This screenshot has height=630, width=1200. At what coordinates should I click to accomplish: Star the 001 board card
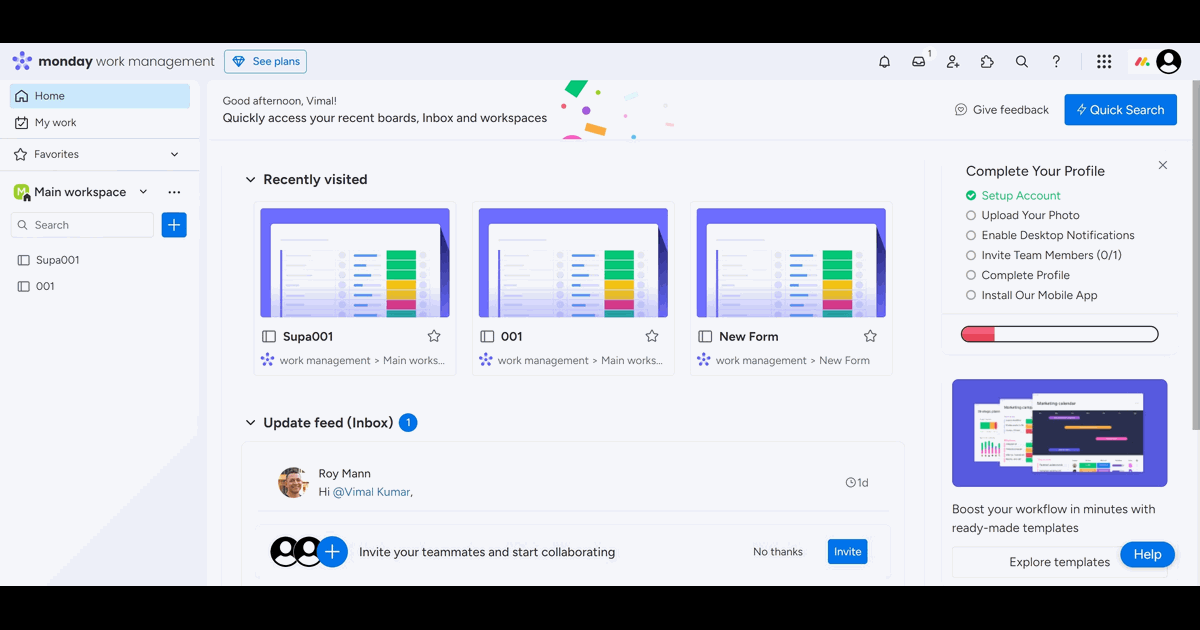(652, 337)
